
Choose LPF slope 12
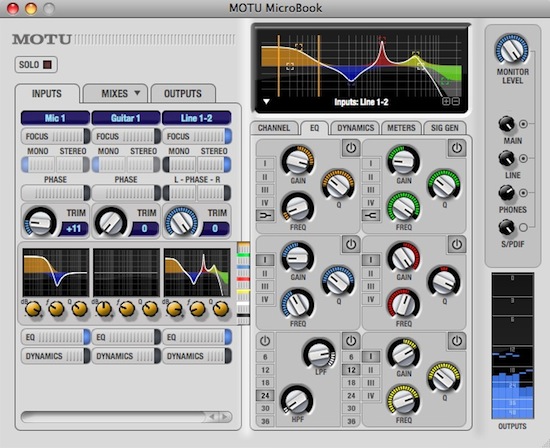(351, 370)
